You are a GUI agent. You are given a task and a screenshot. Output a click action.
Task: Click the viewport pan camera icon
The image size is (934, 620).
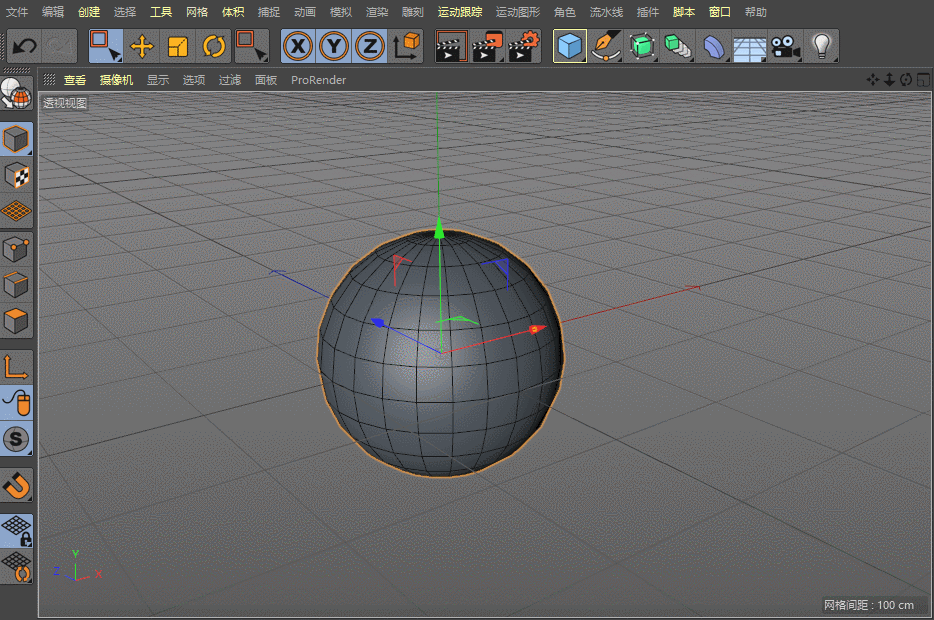coord(873,80)
